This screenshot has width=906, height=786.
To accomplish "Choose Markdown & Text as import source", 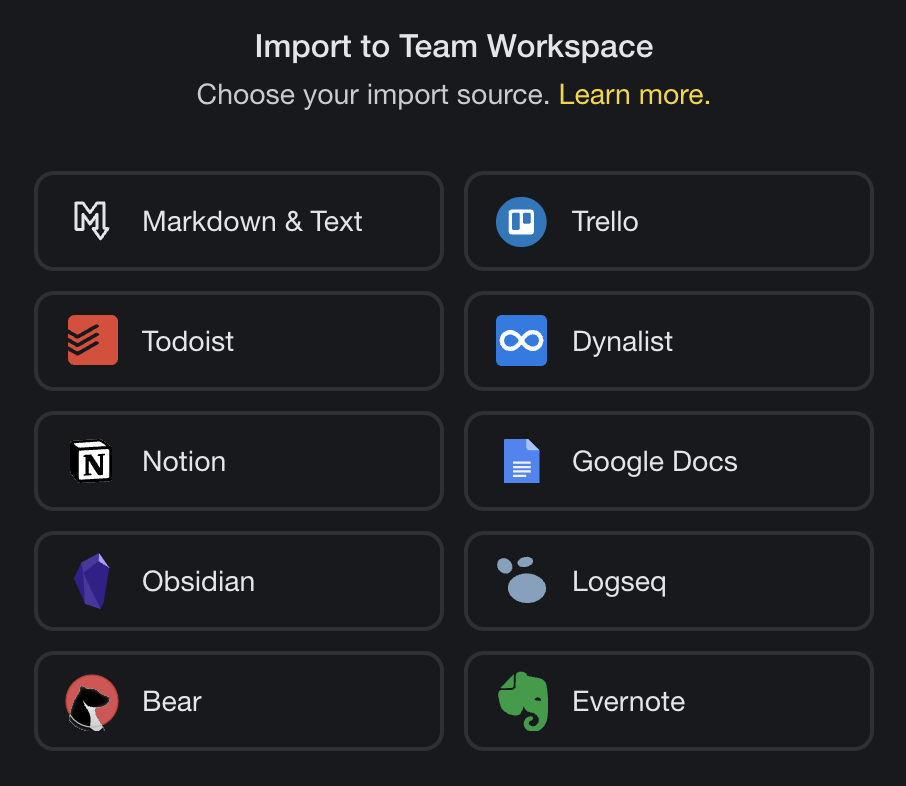I will (252, 221).
